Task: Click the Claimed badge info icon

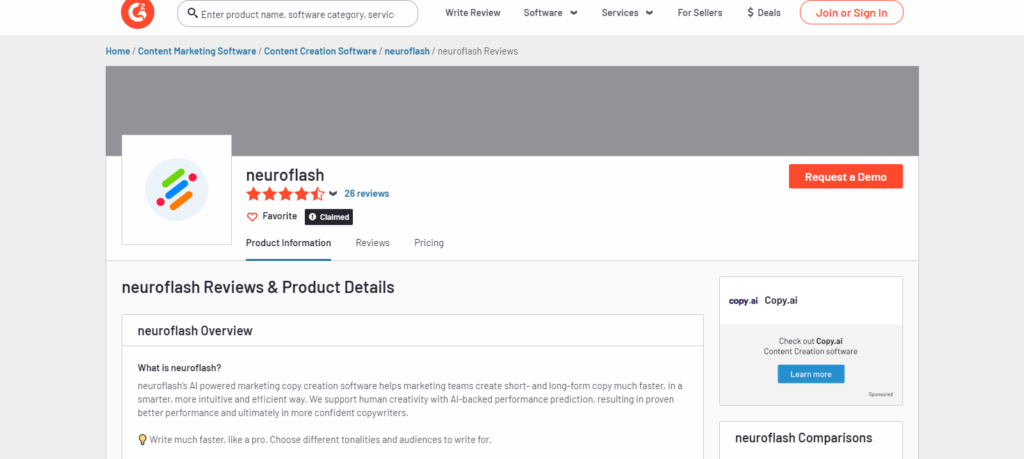Action: tap(312, 217)
